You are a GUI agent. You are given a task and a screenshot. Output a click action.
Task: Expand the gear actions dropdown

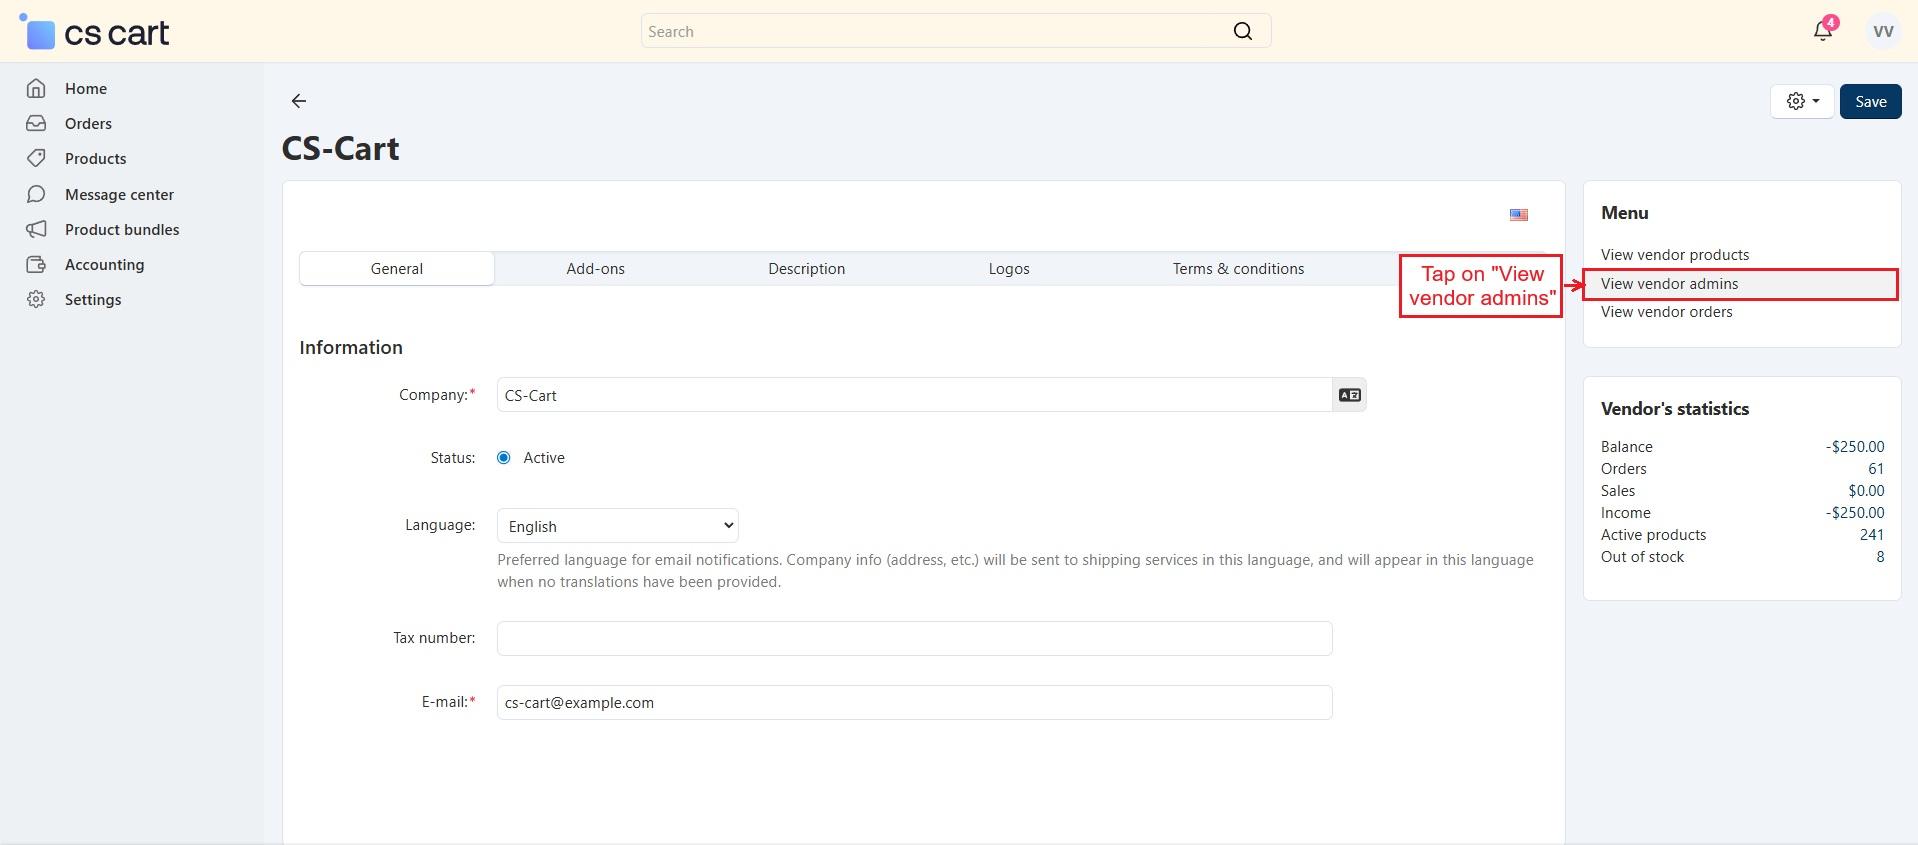tap(1802, 101)
